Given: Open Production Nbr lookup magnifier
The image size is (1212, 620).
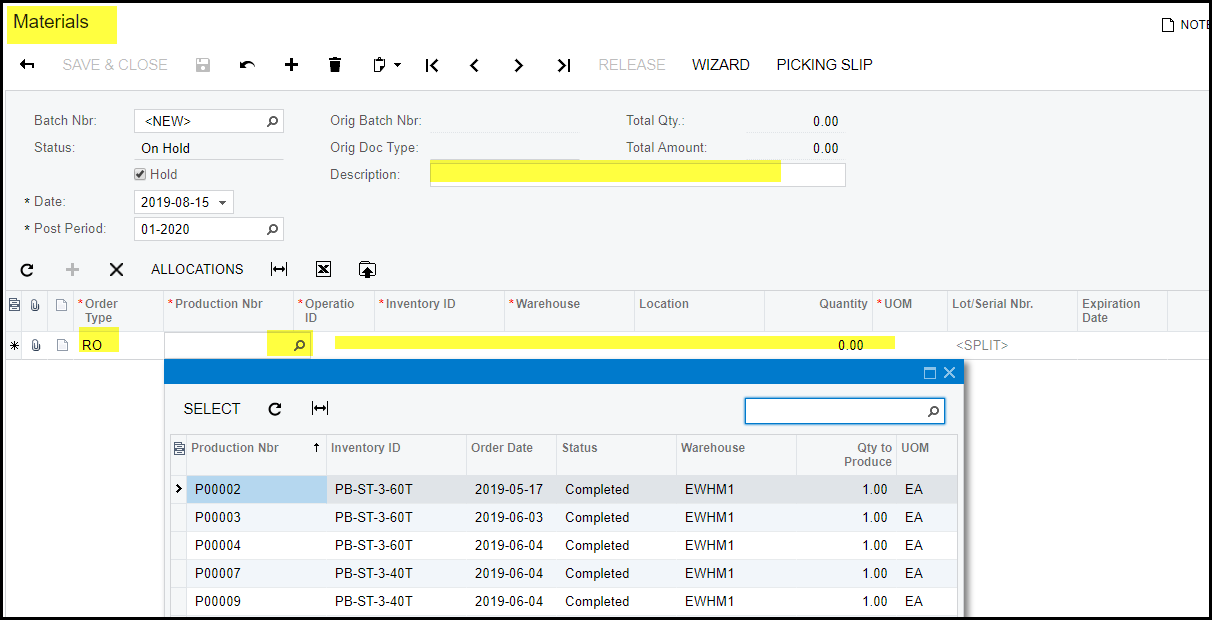Looking at the screenshot, I should [298, 345].
